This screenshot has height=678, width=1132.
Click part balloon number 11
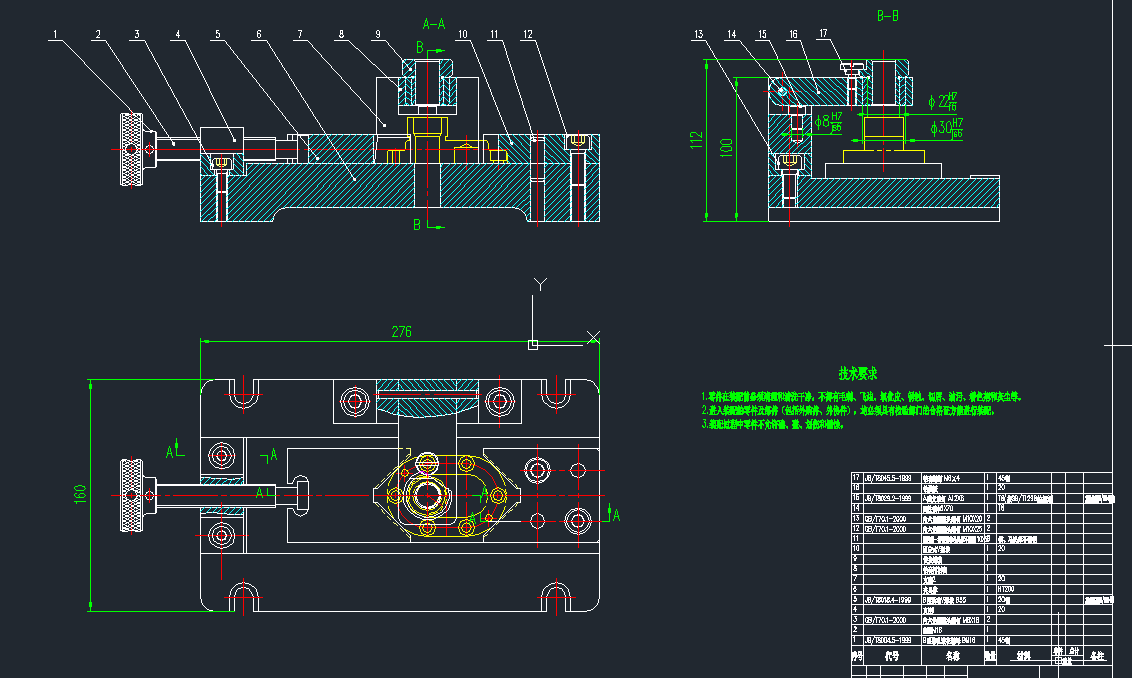coord(495,34)
